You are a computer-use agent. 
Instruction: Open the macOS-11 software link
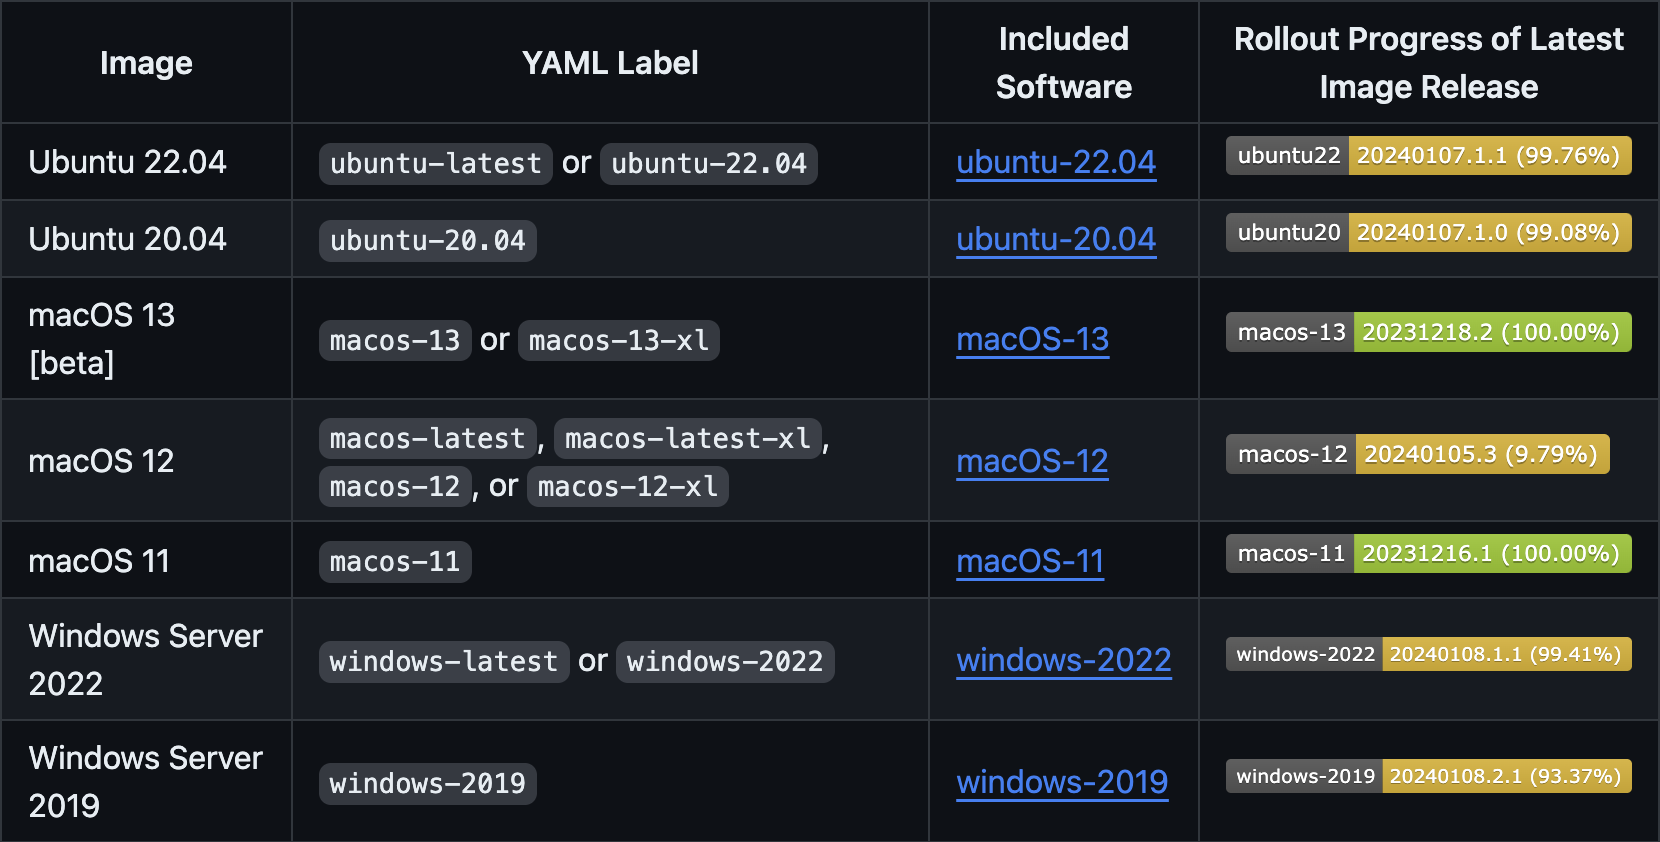1030,561
